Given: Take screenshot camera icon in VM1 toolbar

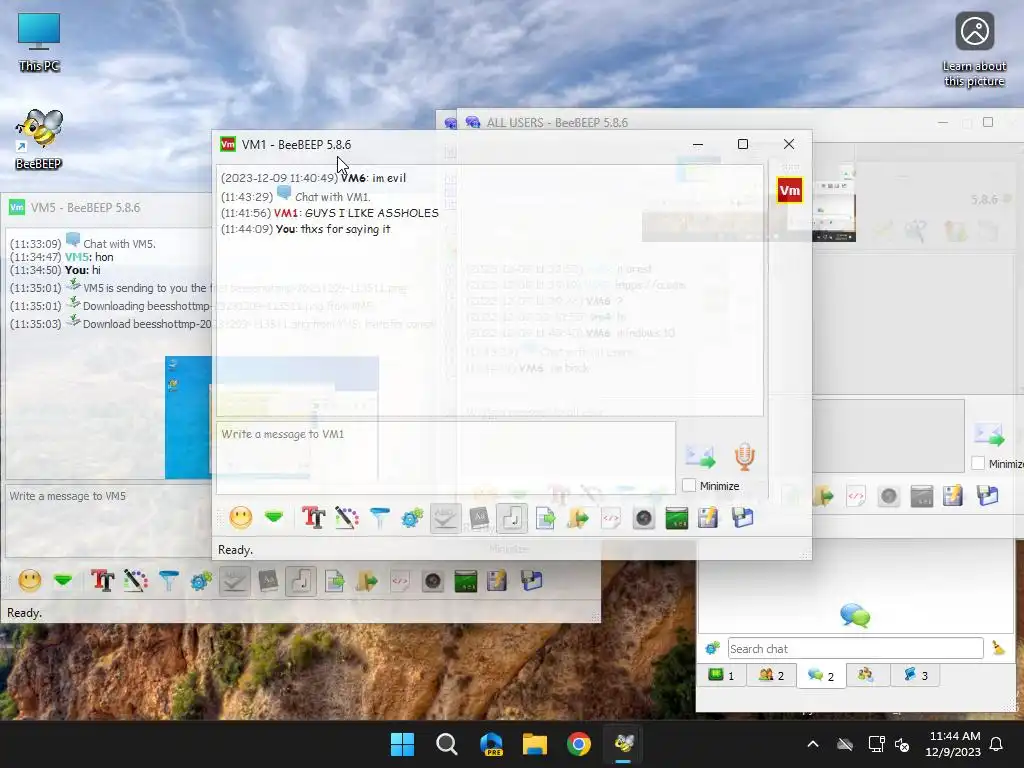Looking at the screenshot, I should [x=644, y=519].
